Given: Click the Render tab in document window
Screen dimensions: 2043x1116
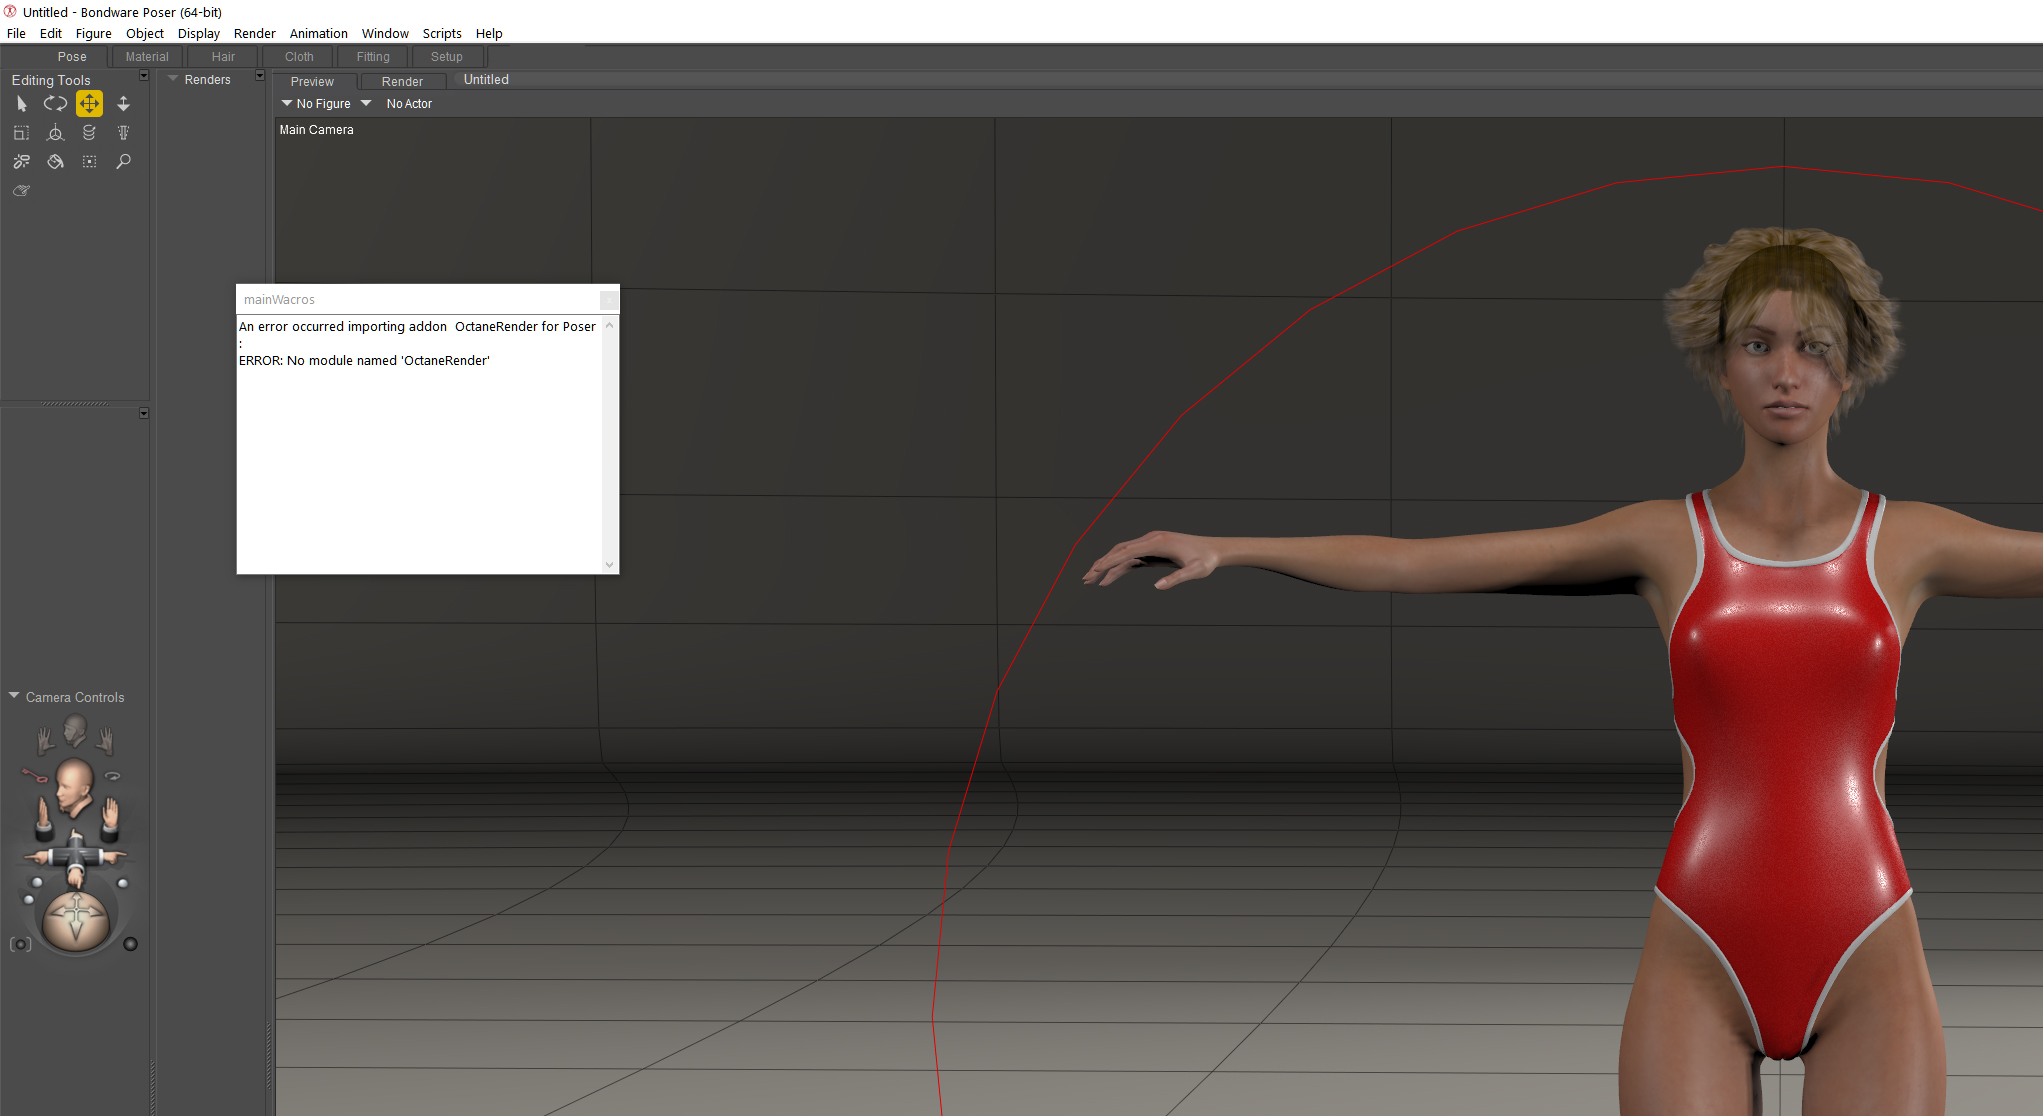Looking at the screenshot, I should 402,82.
